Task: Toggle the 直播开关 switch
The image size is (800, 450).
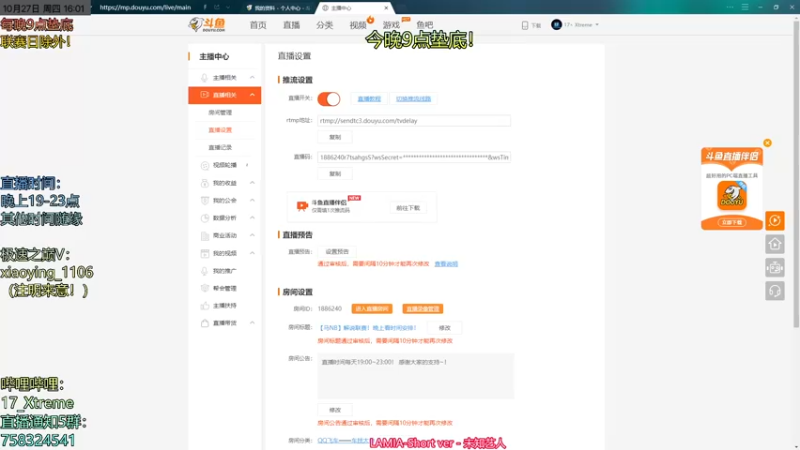Action: coord(329,99)
